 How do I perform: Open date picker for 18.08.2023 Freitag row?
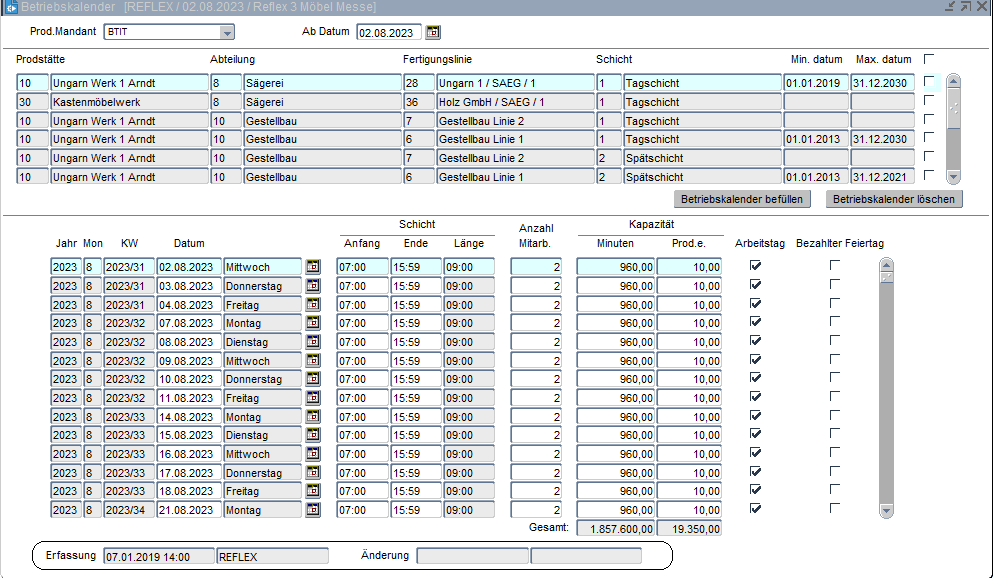click(x=313, y=491)
